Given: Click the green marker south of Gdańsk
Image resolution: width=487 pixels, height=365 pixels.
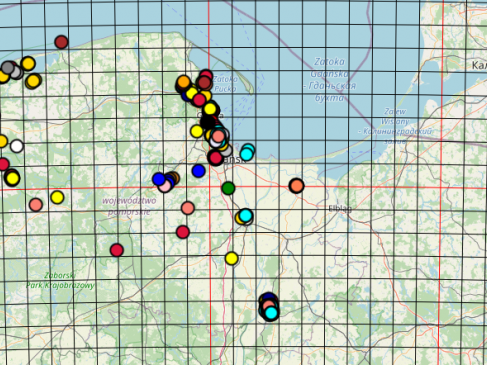Looking at the screenshot, I should tap(228, 188).
